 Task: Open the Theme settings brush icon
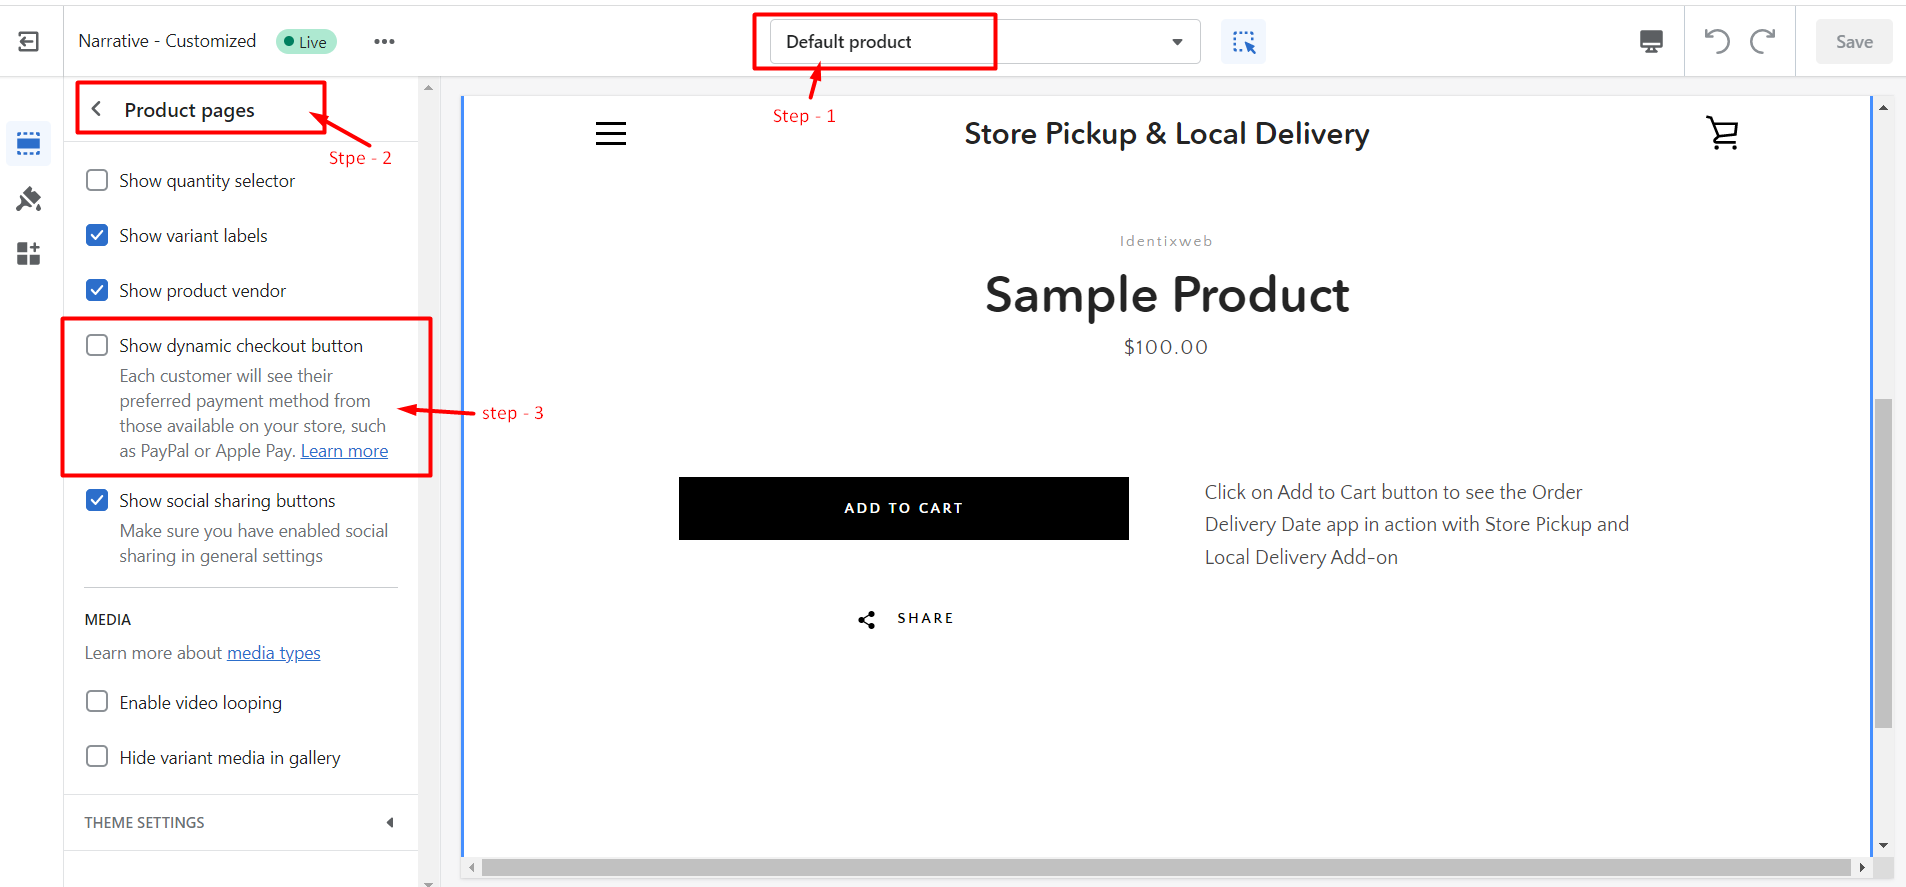tap(29, 199)
